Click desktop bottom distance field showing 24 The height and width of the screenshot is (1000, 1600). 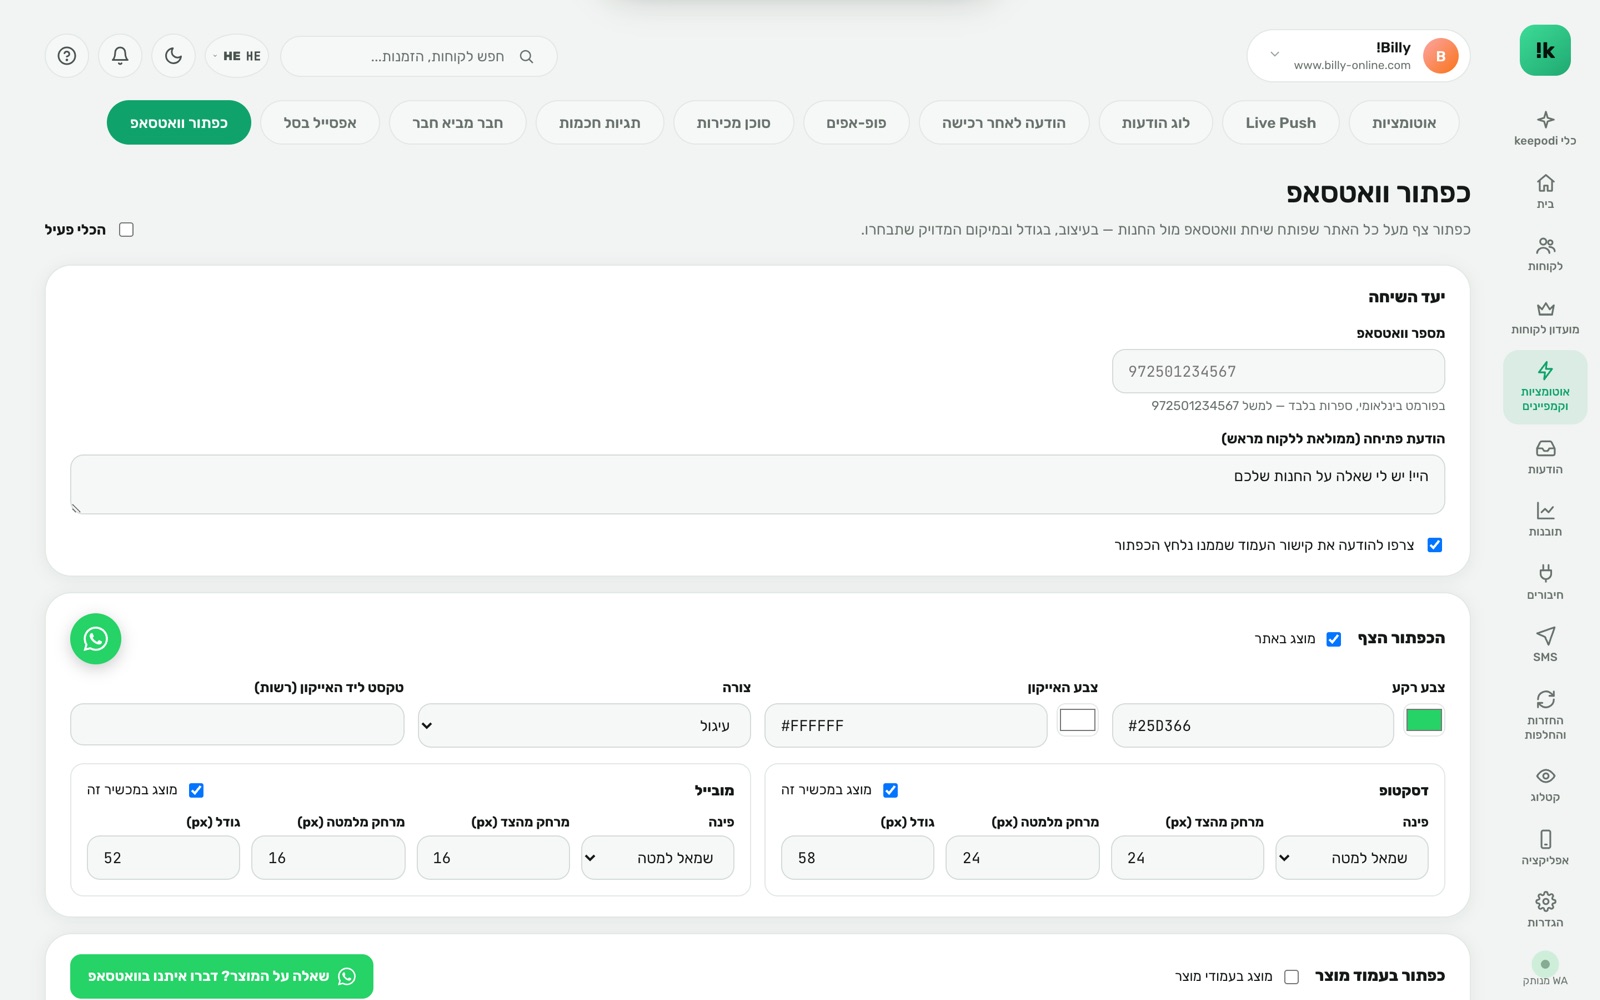tap(1022, 858)
